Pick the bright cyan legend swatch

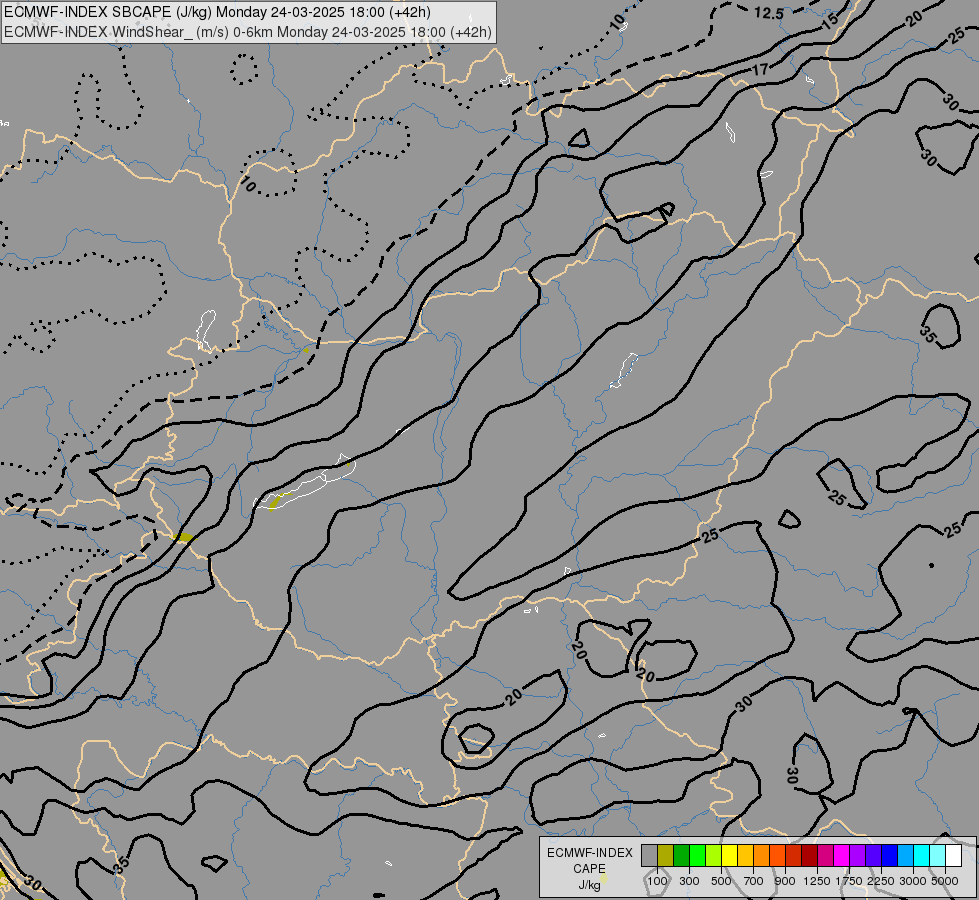coord(922,856)
